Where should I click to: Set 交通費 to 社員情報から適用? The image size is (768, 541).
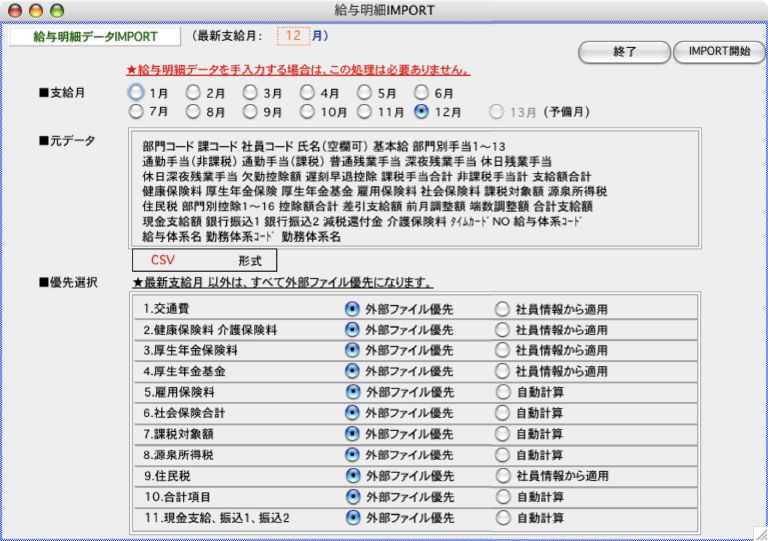coord(502,309)
